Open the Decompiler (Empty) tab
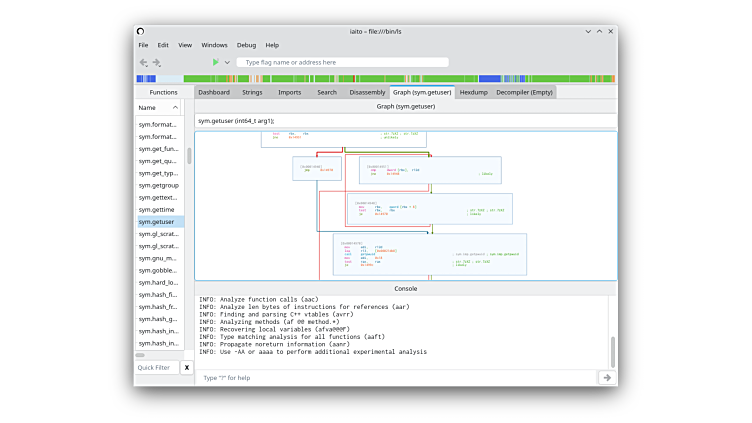752x423 pixels. click(x=527, y=92)
